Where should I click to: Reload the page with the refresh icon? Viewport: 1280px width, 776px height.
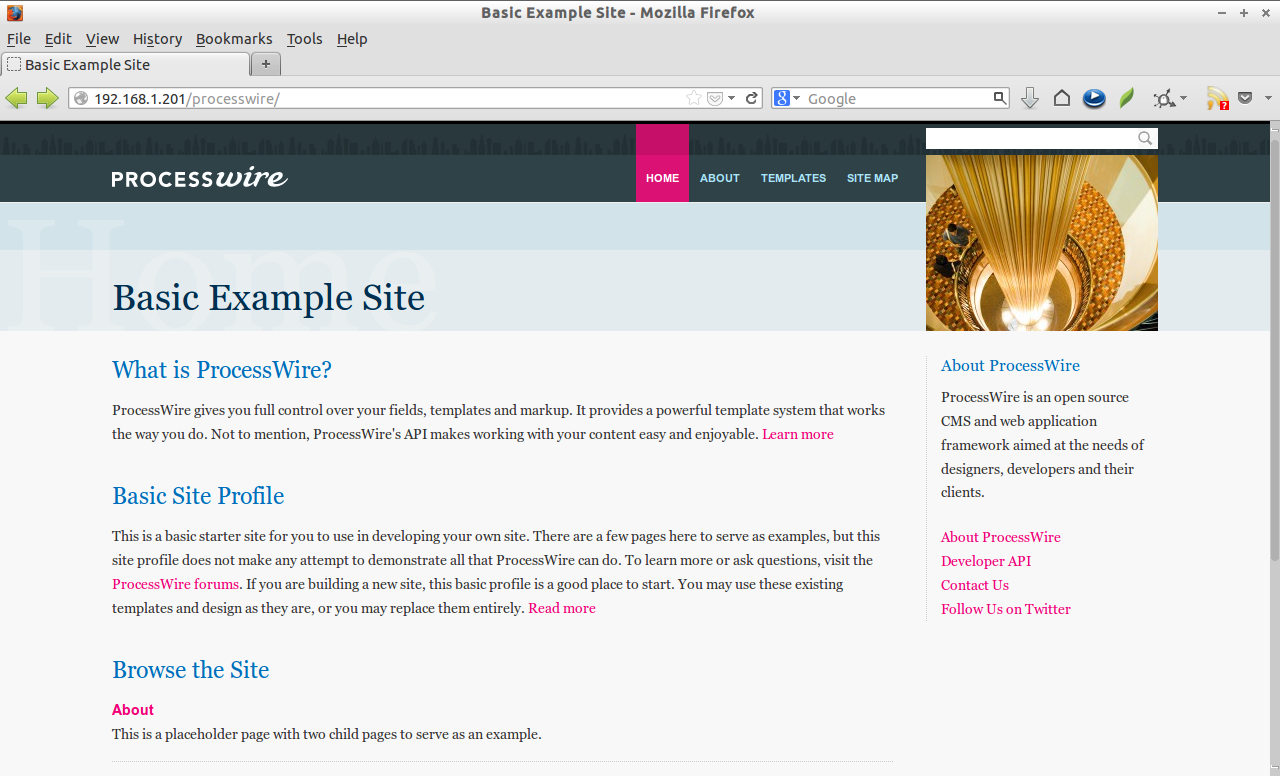click(752, 98)
